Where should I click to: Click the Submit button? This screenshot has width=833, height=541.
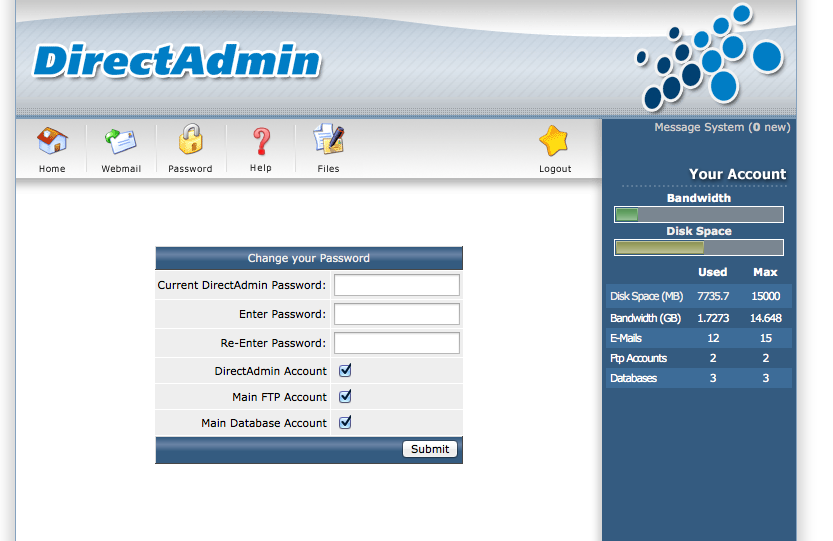tap(430, 449)
